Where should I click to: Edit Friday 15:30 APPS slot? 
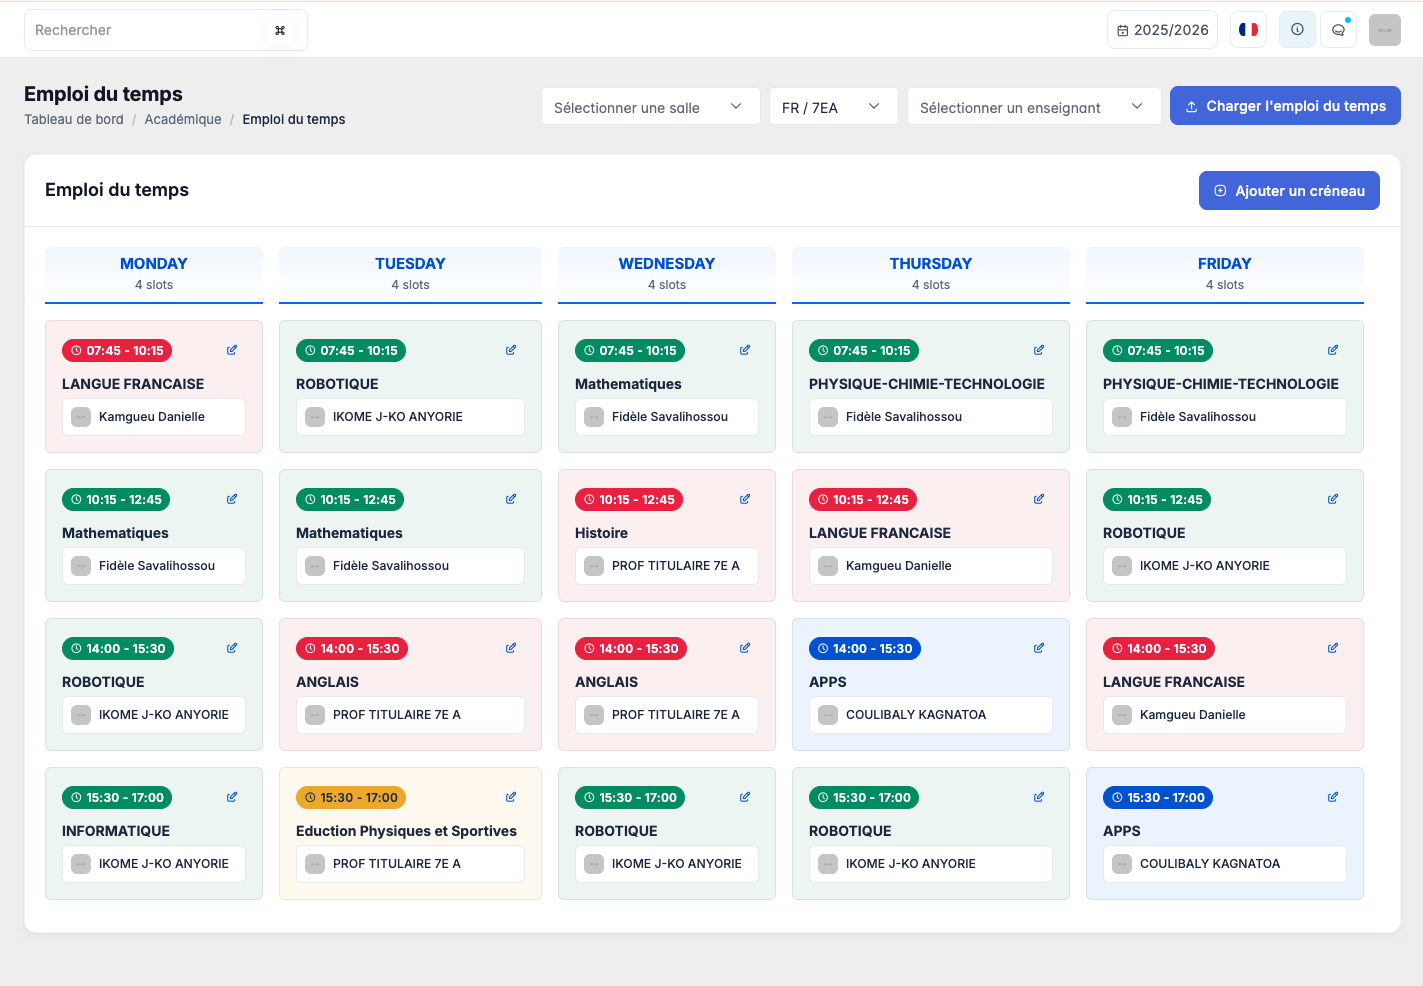[x=1333, y=797]
